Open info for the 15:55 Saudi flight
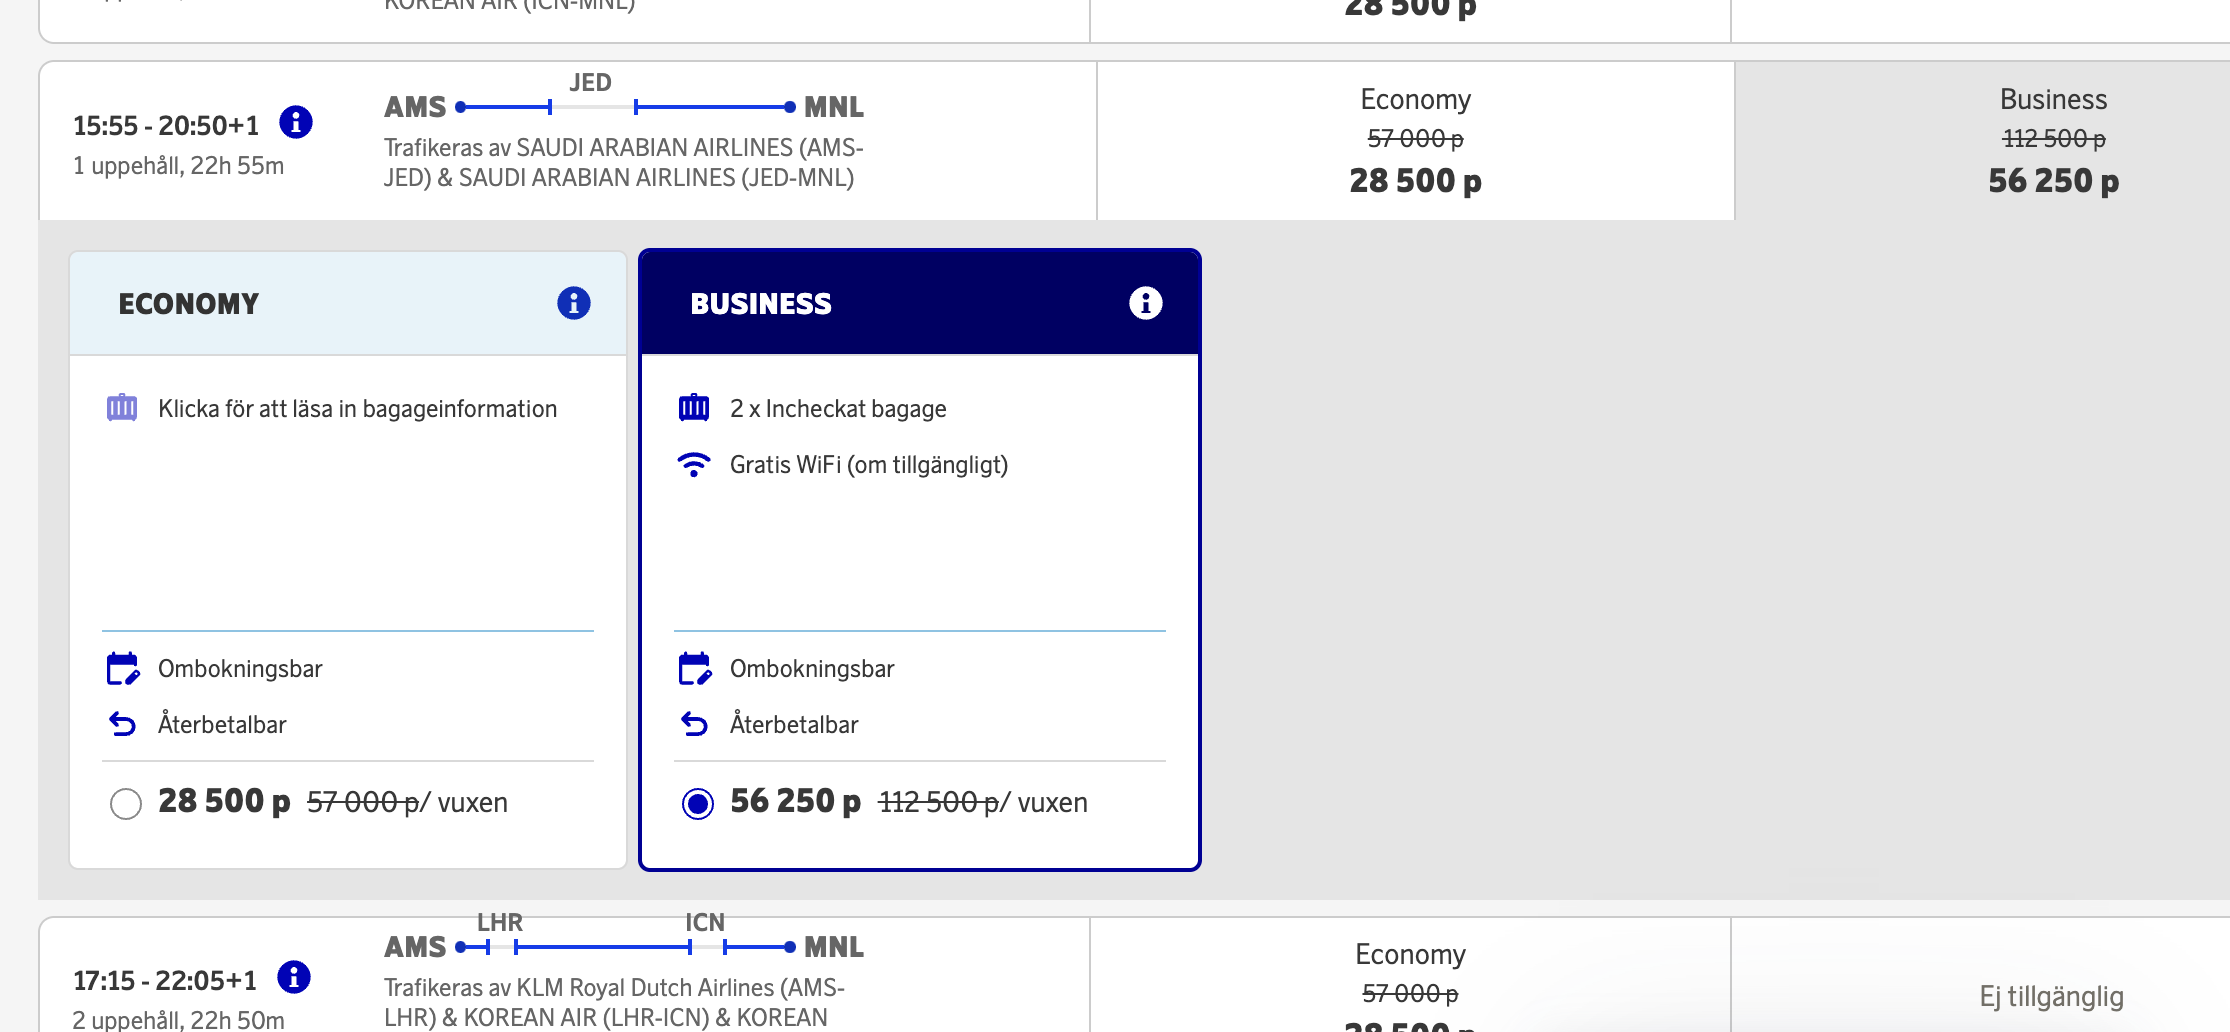2230x1032 pixels. 296,122
